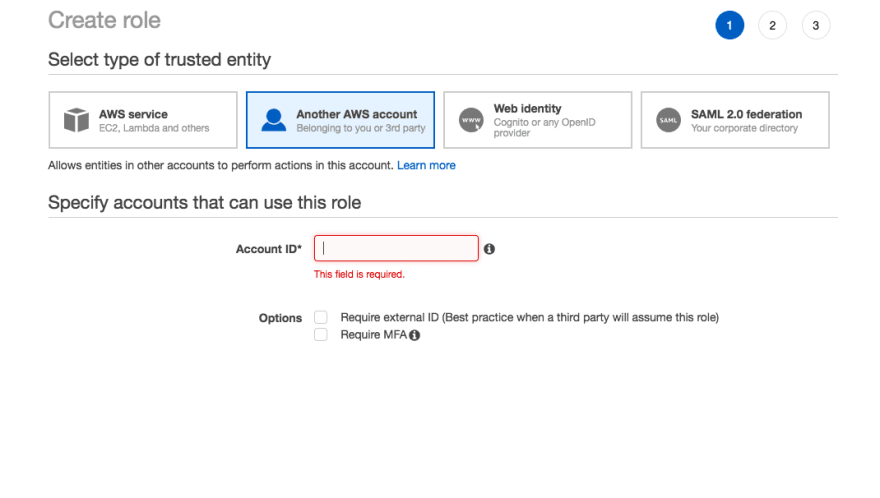
Task: Go to step 2 in the wizard
Action: pos(772,25)
